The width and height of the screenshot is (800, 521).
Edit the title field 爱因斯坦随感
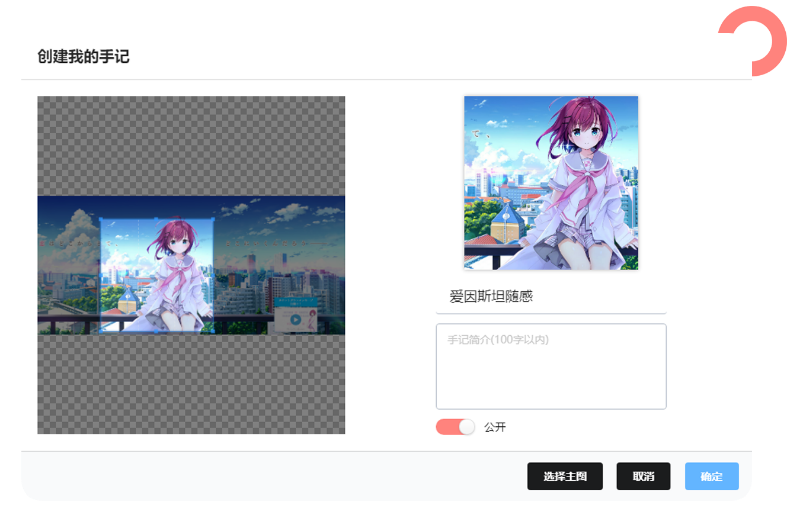(551, 297)
